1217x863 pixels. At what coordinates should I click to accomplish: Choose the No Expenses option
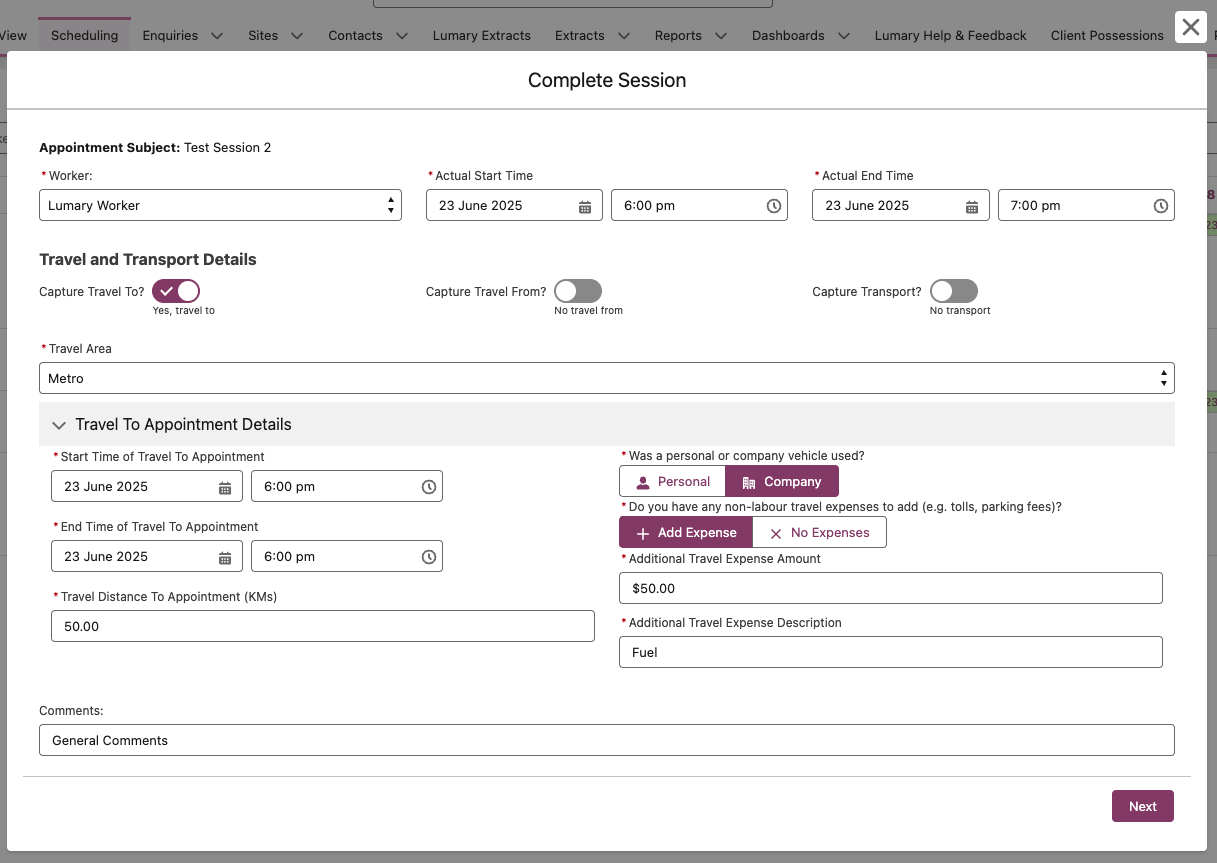819,533
